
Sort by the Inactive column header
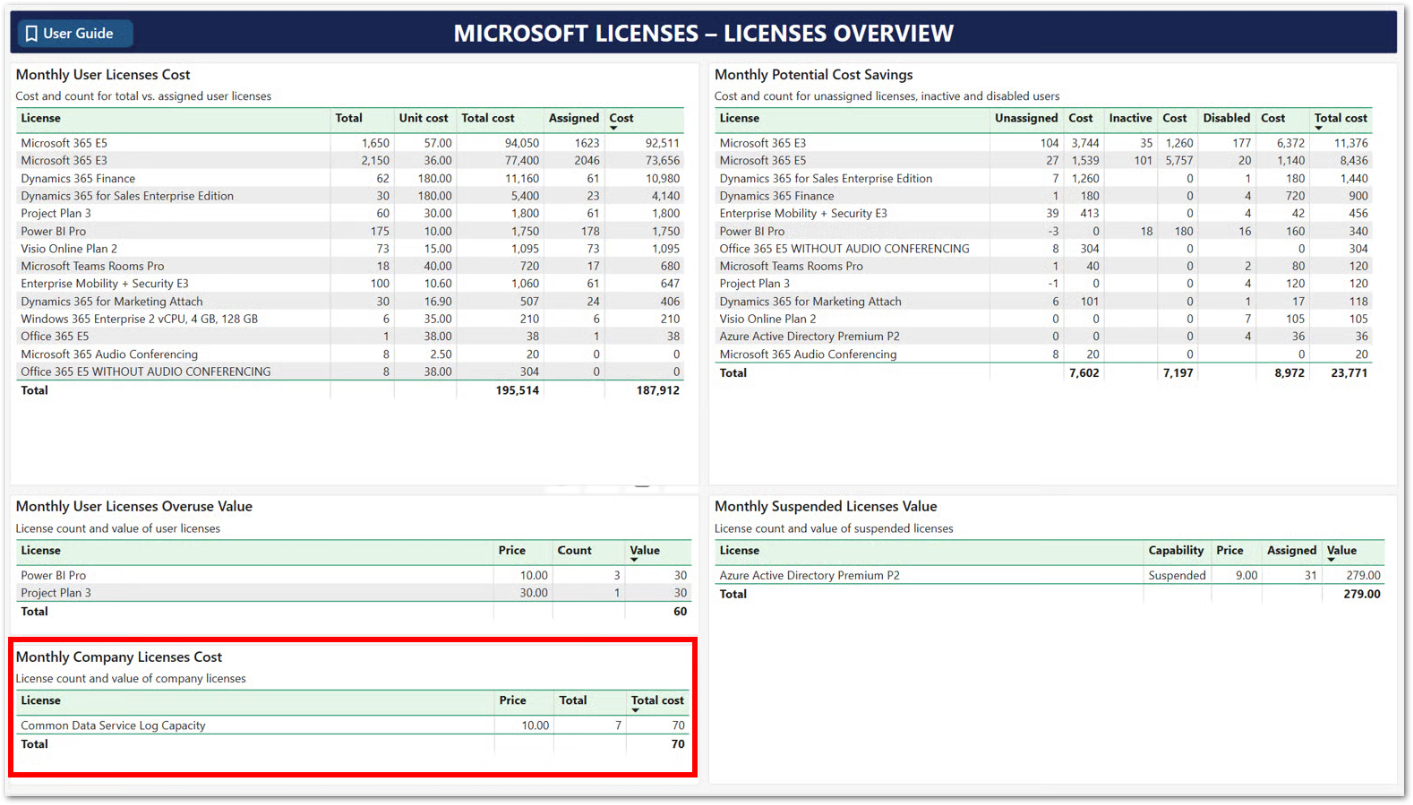1130,118
